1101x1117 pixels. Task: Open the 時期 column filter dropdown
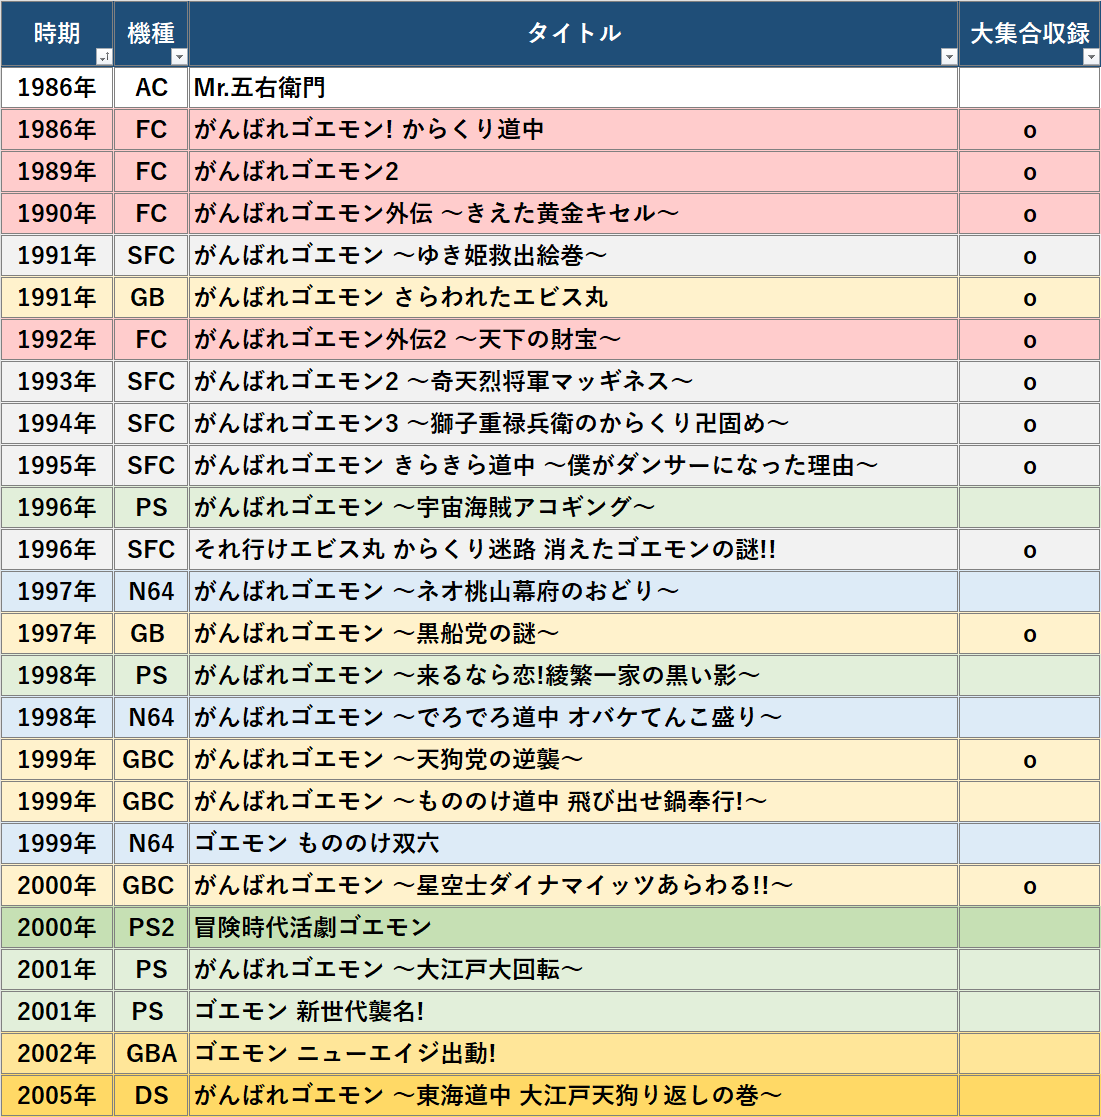tap(104, 57)
